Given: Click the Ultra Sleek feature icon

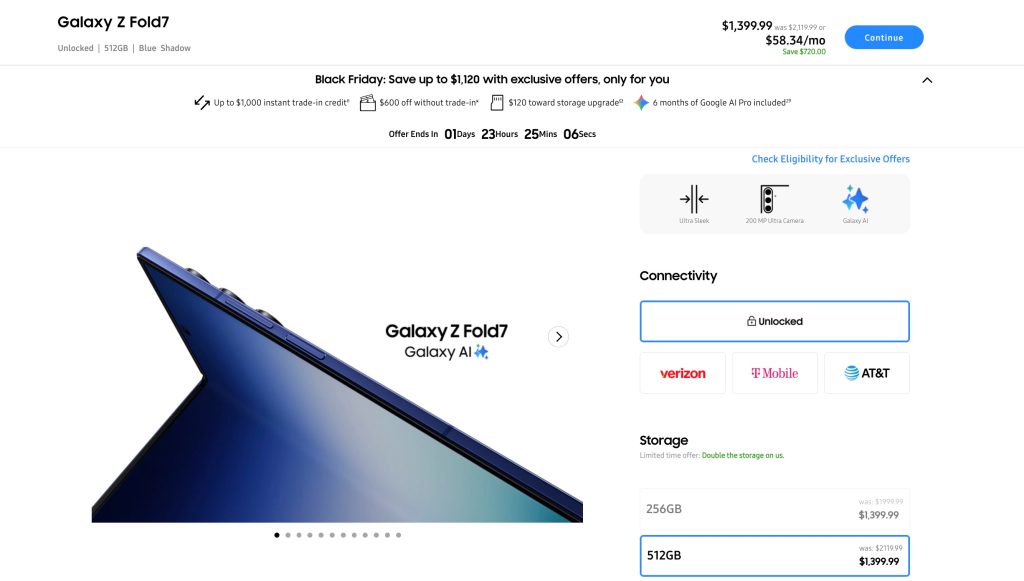Looking at the screenshot, I should [x=694, y=199].
